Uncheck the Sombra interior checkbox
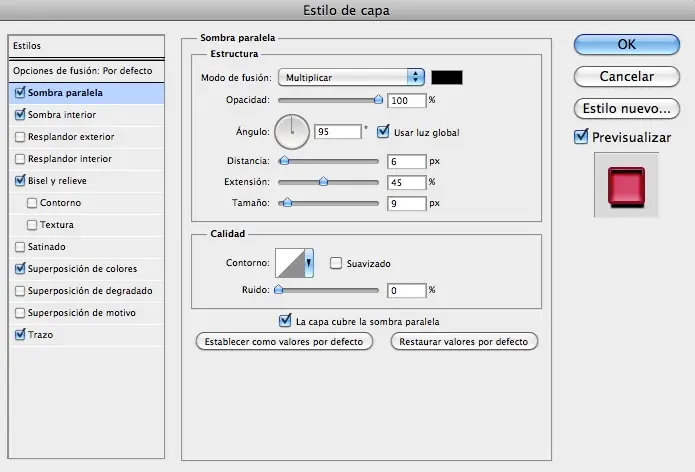The image size is (695, 472). pos(20,115)
